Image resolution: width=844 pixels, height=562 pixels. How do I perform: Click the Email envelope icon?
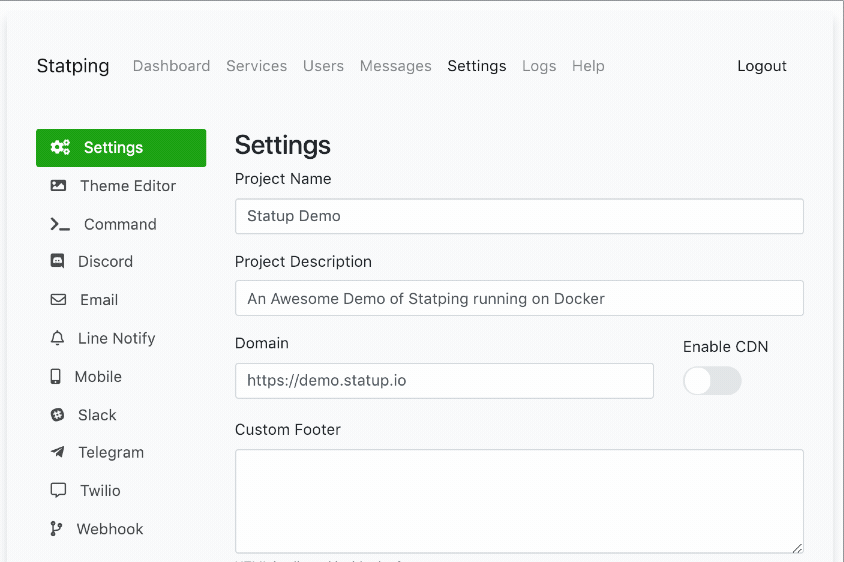point(58,300)
